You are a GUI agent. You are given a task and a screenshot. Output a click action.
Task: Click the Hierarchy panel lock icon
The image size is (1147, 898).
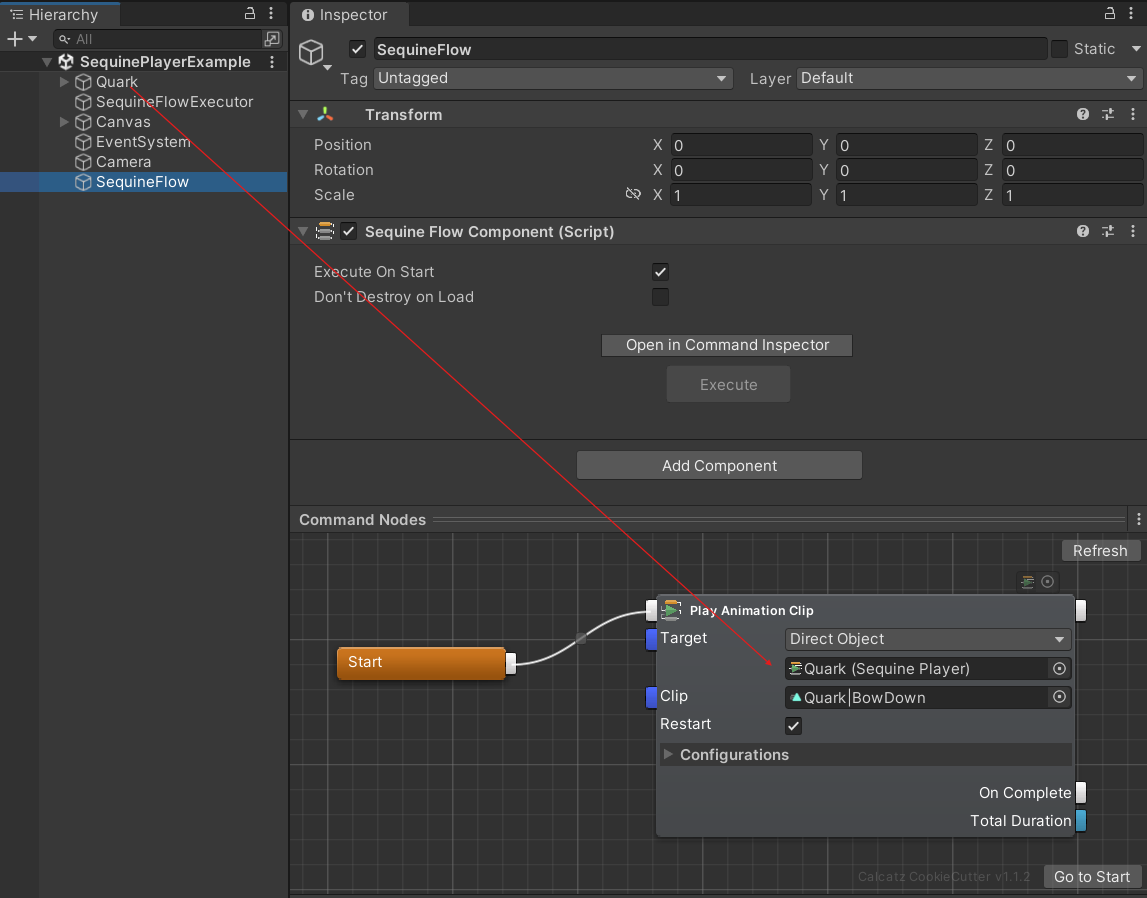click(250, 14)
